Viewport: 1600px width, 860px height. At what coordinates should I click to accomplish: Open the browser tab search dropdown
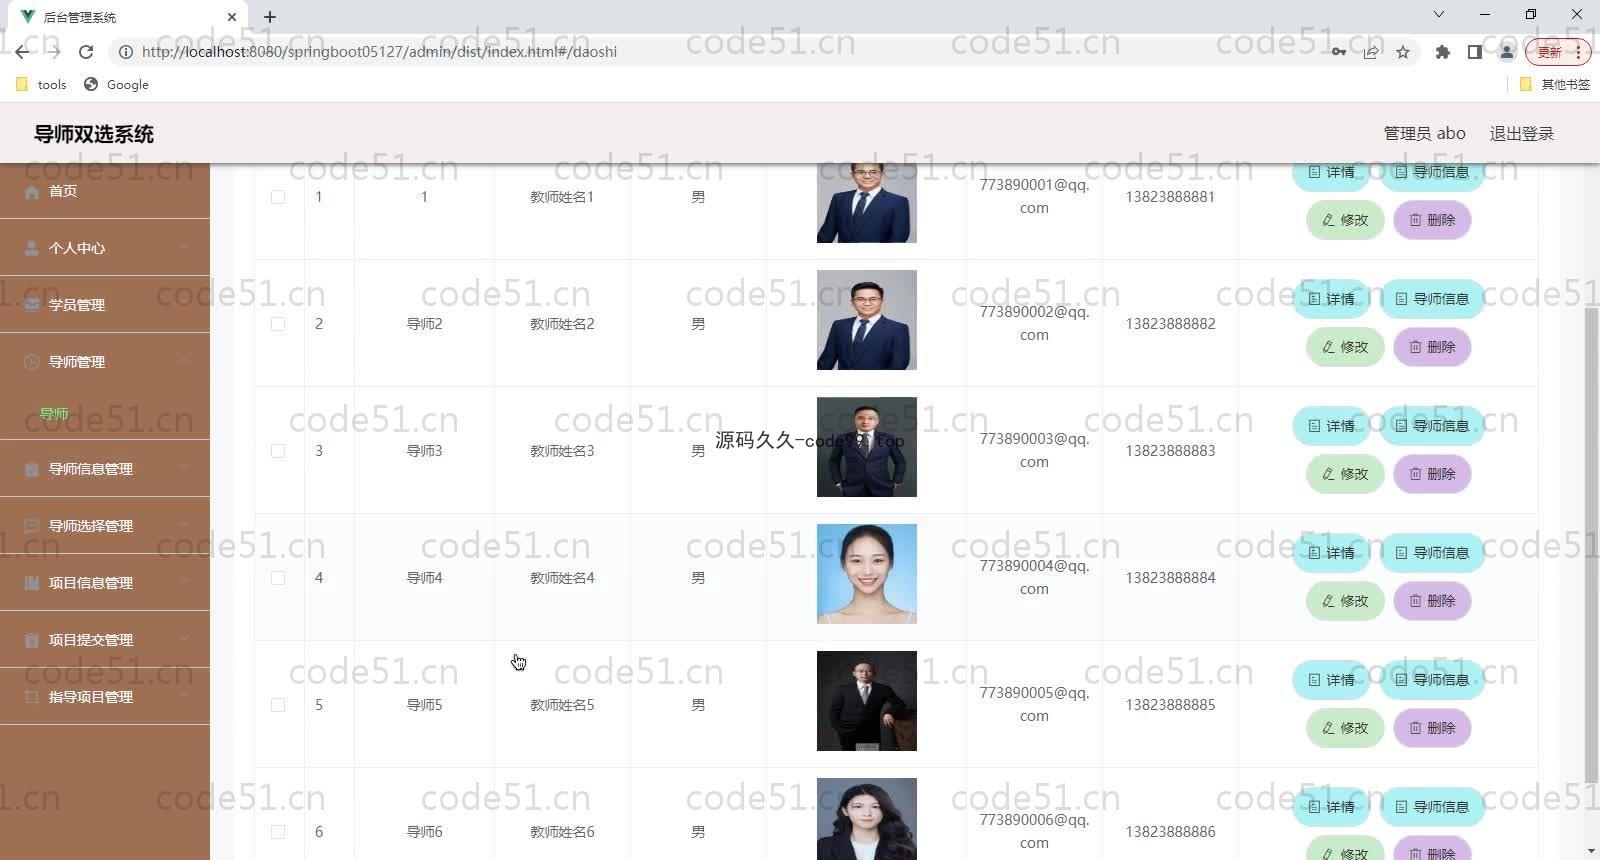[1439, 15]
